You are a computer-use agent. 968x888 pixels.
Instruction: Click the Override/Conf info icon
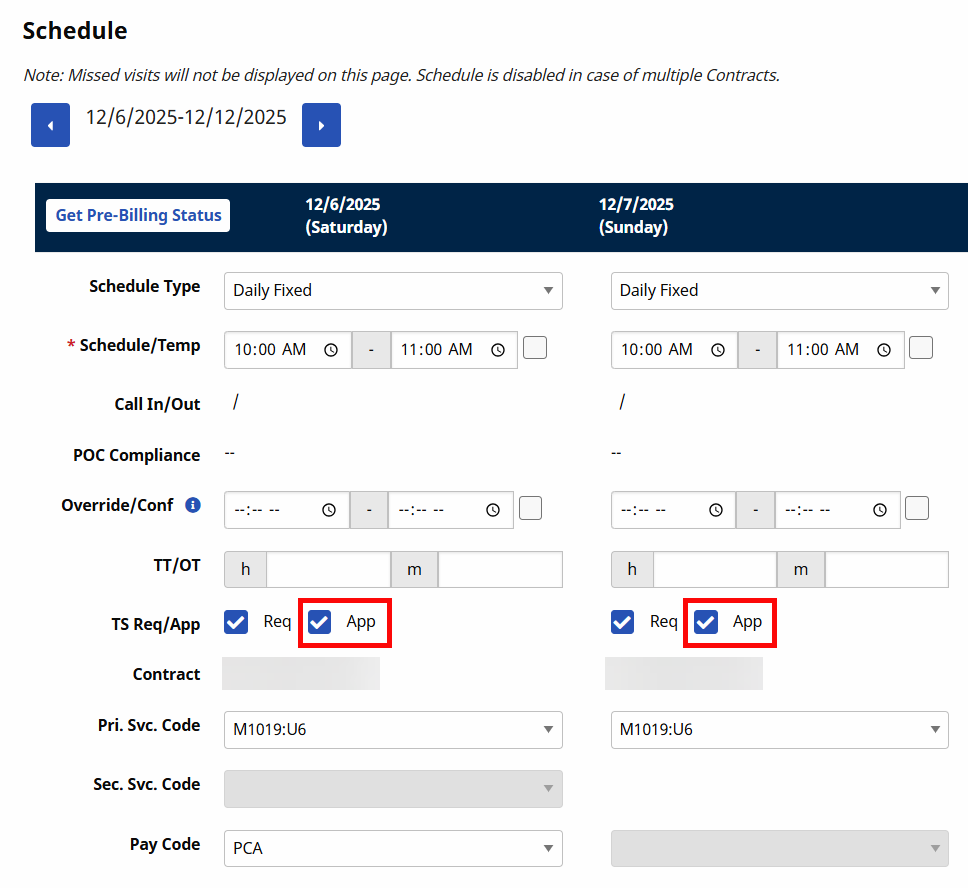pyautogui.click(x=193, y=505)
